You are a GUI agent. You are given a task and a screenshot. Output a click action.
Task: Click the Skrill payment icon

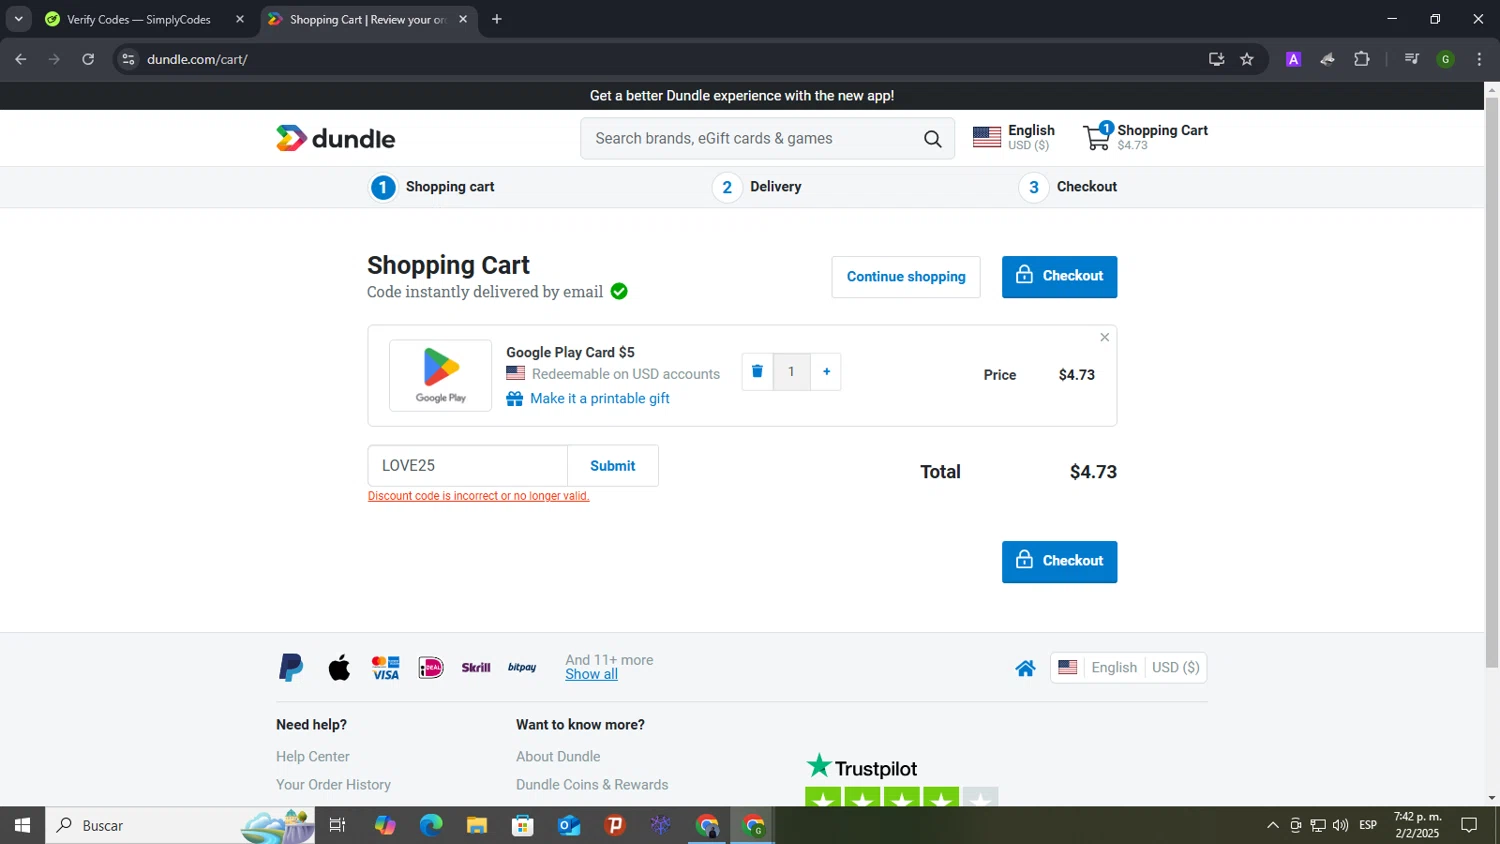(476, 668)
